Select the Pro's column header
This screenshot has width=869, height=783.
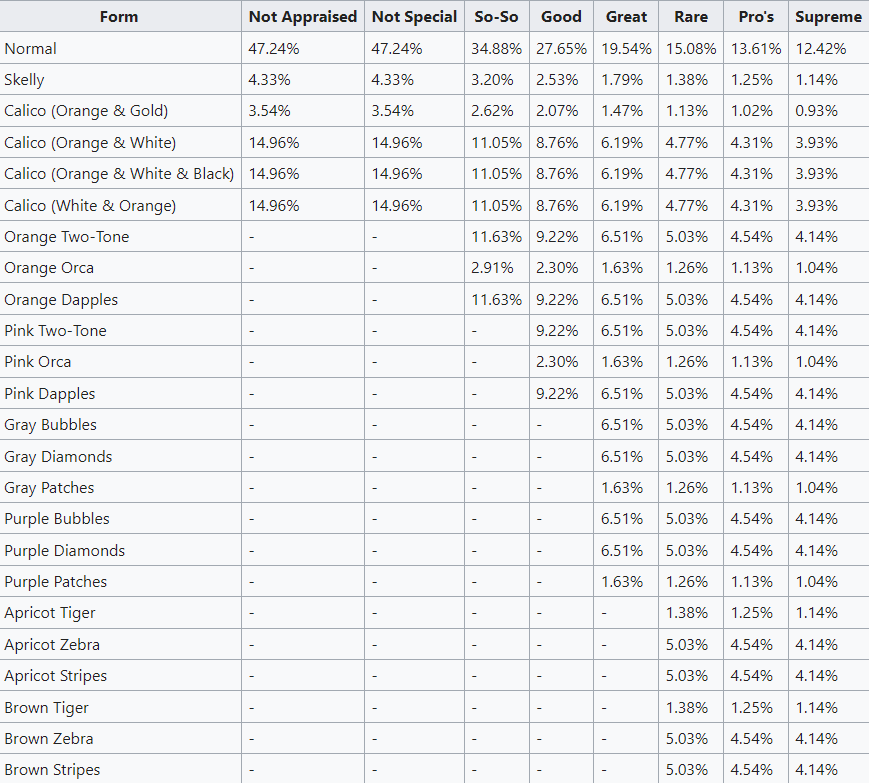pos(756,17)
